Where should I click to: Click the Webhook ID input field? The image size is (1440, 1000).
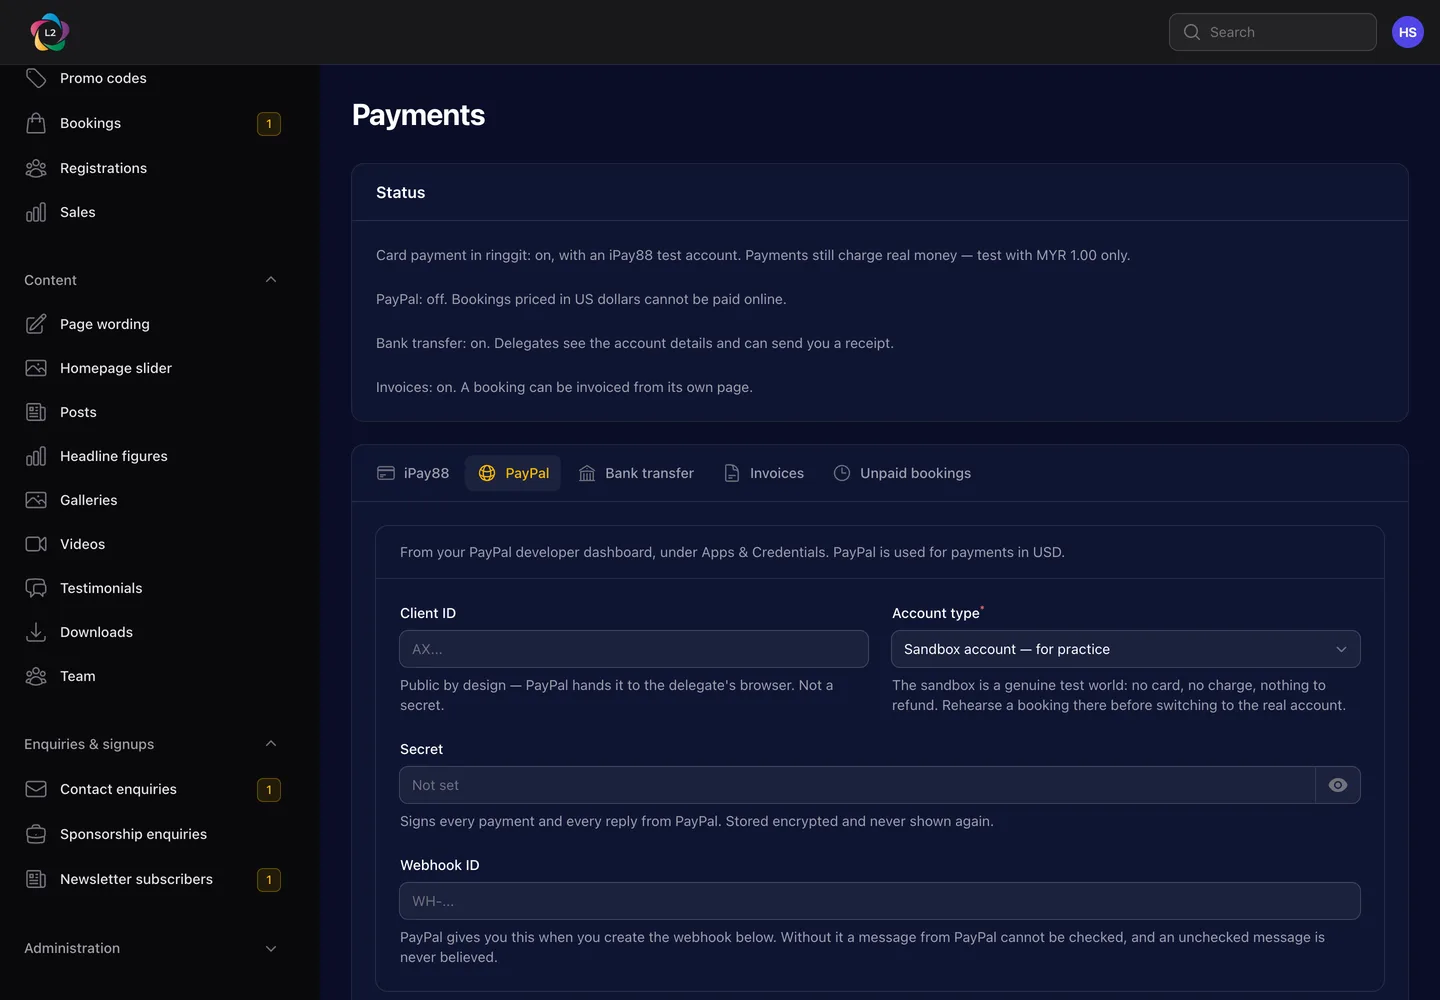click(x=880, y=901)
